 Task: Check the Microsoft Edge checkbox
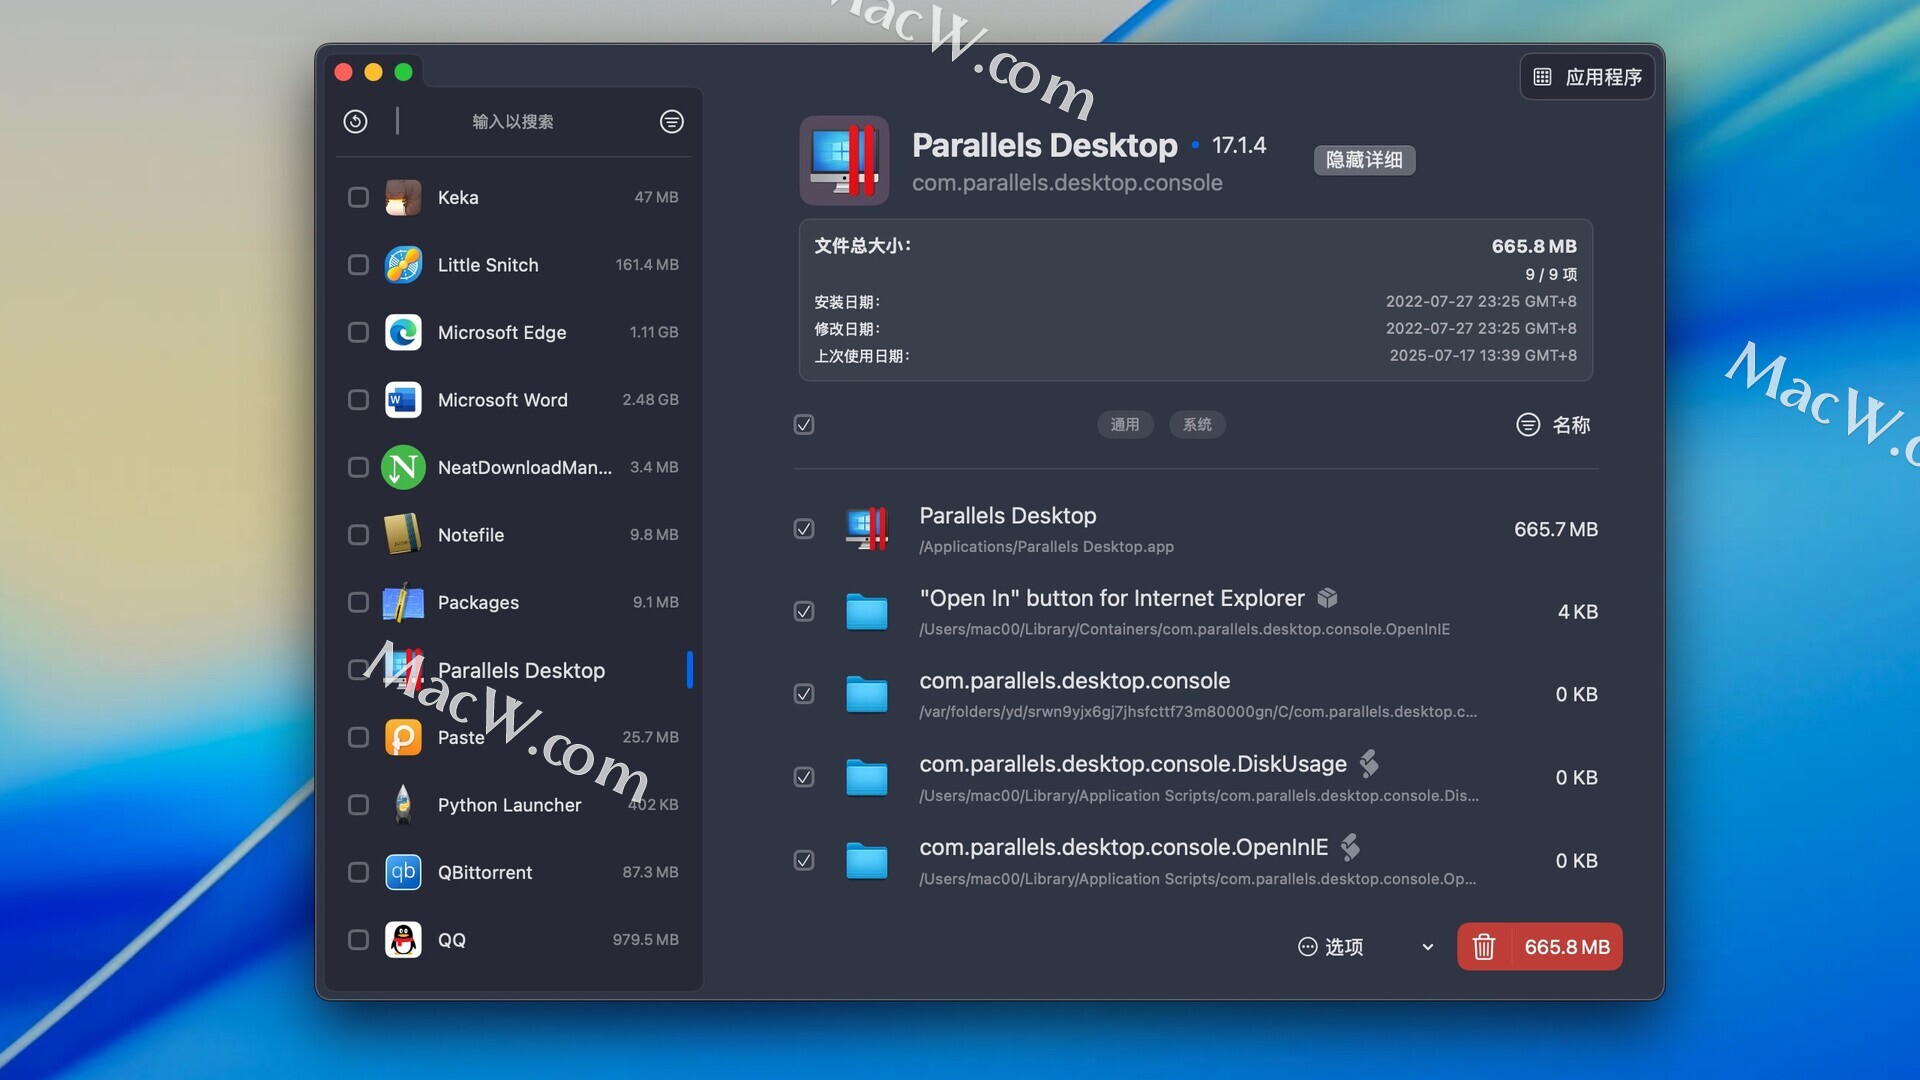click(x=358, y=332)
